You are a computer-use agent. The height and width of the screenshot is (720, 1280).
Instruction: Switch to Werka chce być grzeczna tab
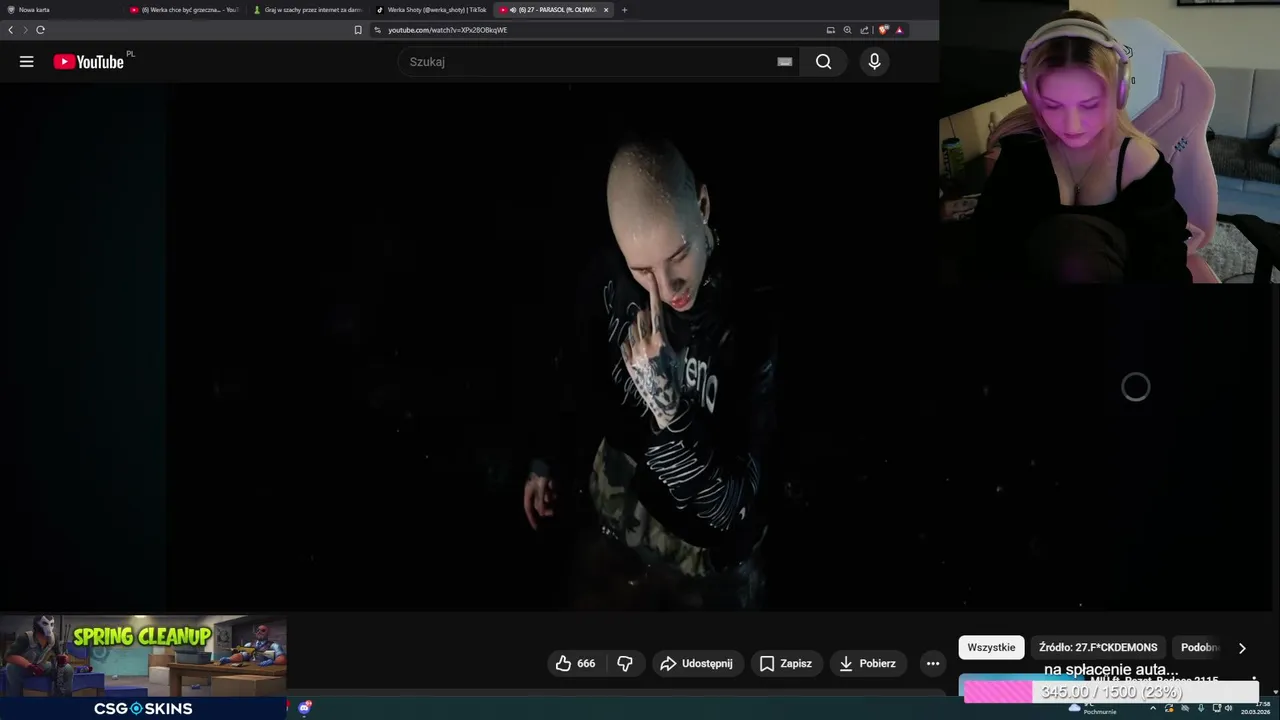pyautogui.click(x=185, y=10)
